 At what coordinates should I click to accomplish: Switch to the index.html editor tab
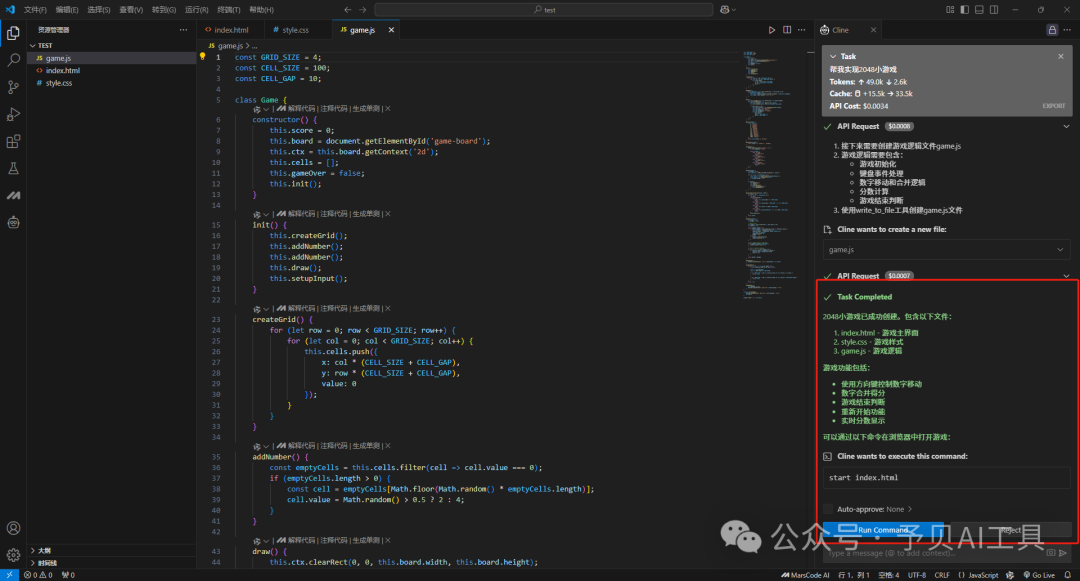(231, 30)
